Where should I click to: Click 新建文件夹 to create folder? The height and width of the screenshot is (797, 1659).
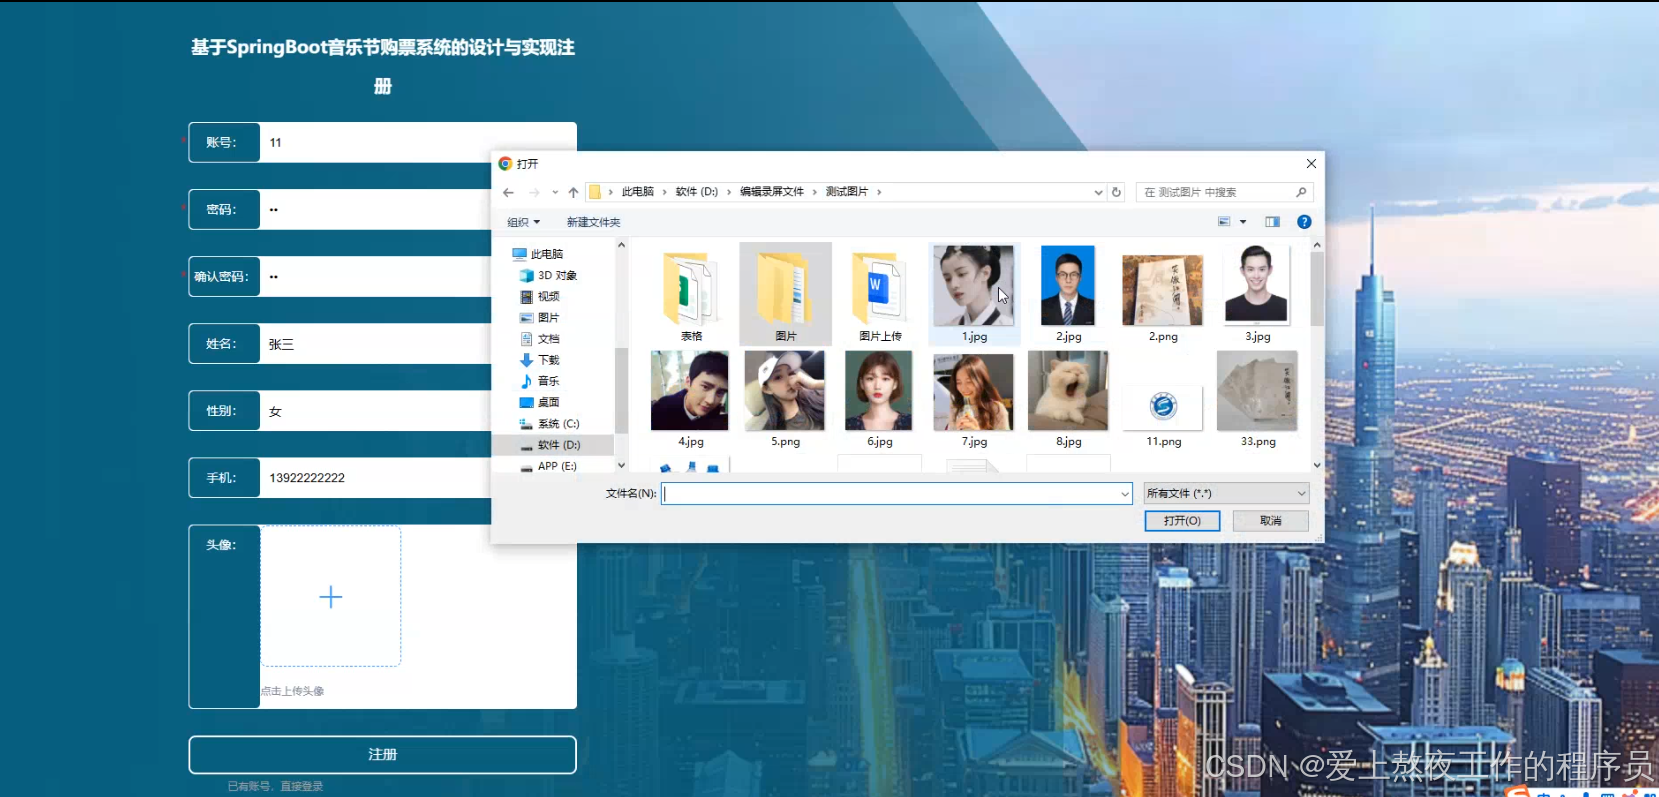pyautogui.click(x=593, y=222)
